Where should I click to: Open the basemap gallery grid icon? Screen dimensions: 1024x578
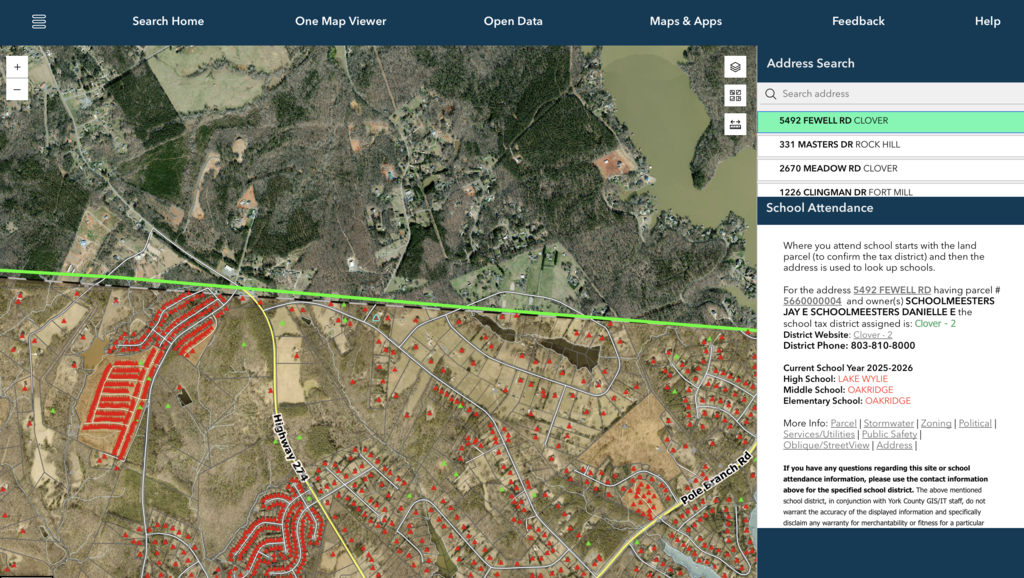pyautogui.click(x=735, y=96)
